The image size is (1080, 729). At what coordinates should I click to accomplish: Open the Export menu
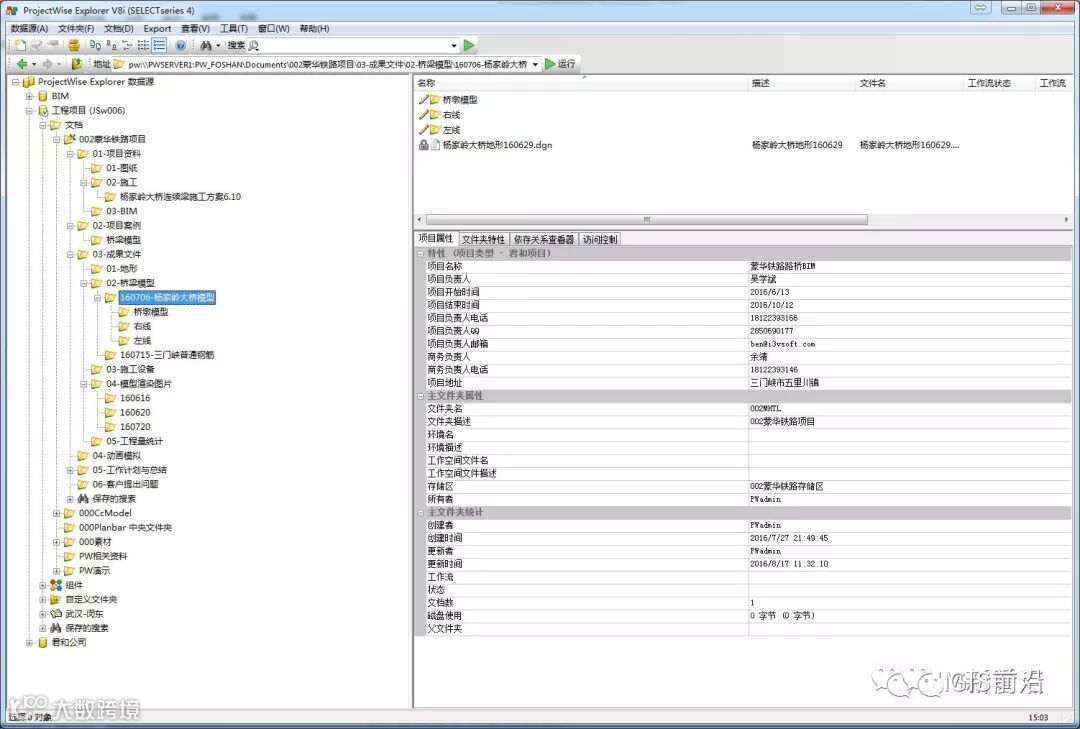(x=157, y=28)
